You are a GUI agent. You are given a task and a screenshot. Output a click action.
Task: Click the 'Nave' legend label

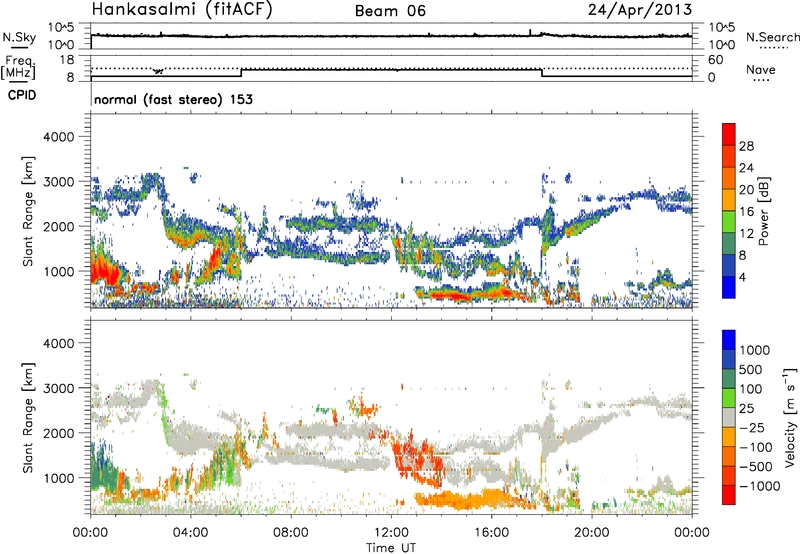pos(761,69)
